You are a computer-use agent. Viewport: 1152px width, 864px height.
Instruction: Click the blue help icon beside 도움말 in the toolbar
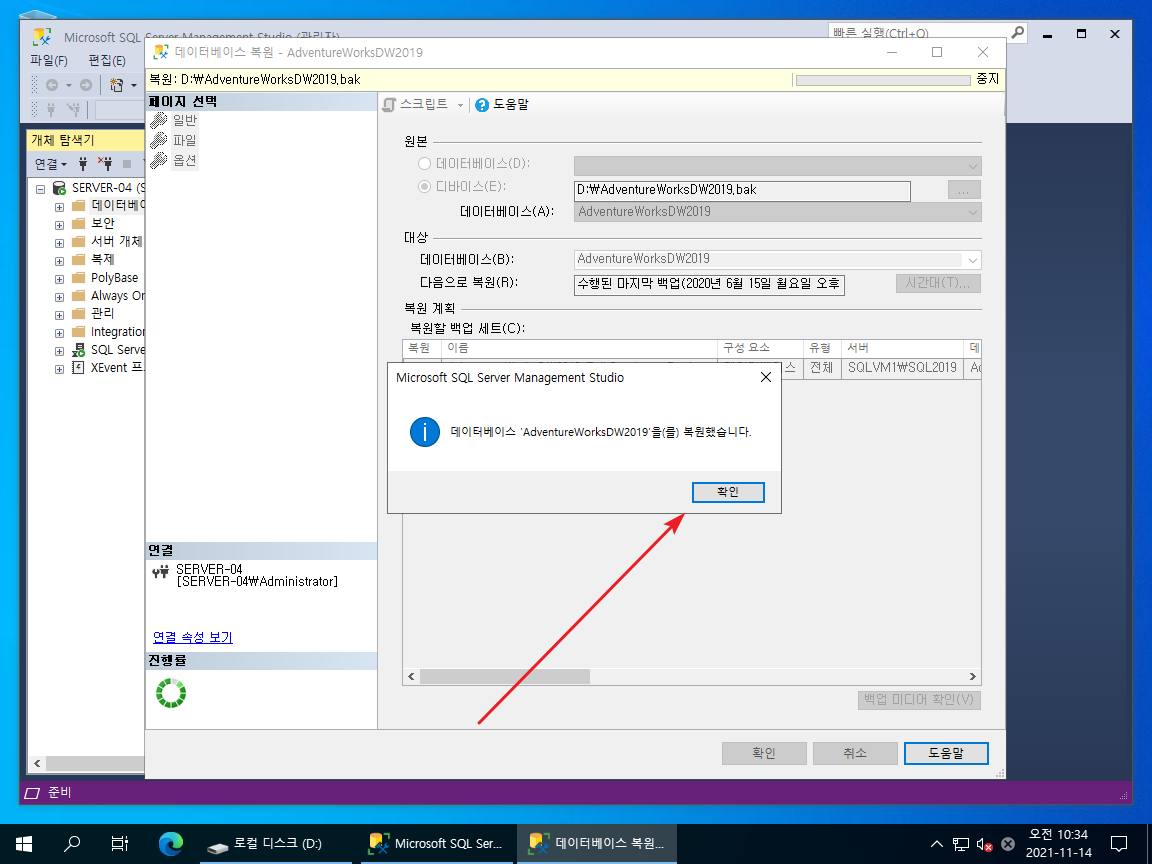coord(482,105)
